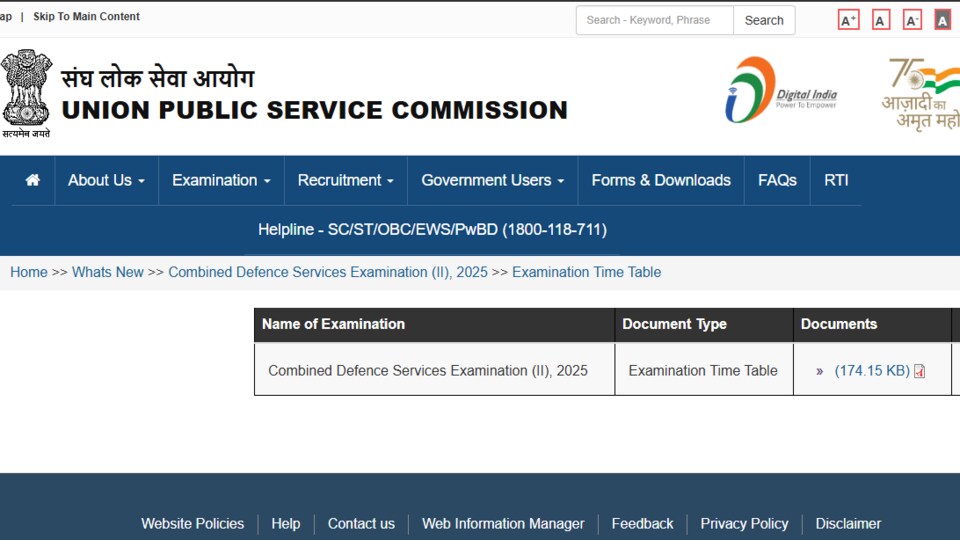Decrease font size with A- icon
Viewport: 960px width, 540px height.
(x=912, y=20)
